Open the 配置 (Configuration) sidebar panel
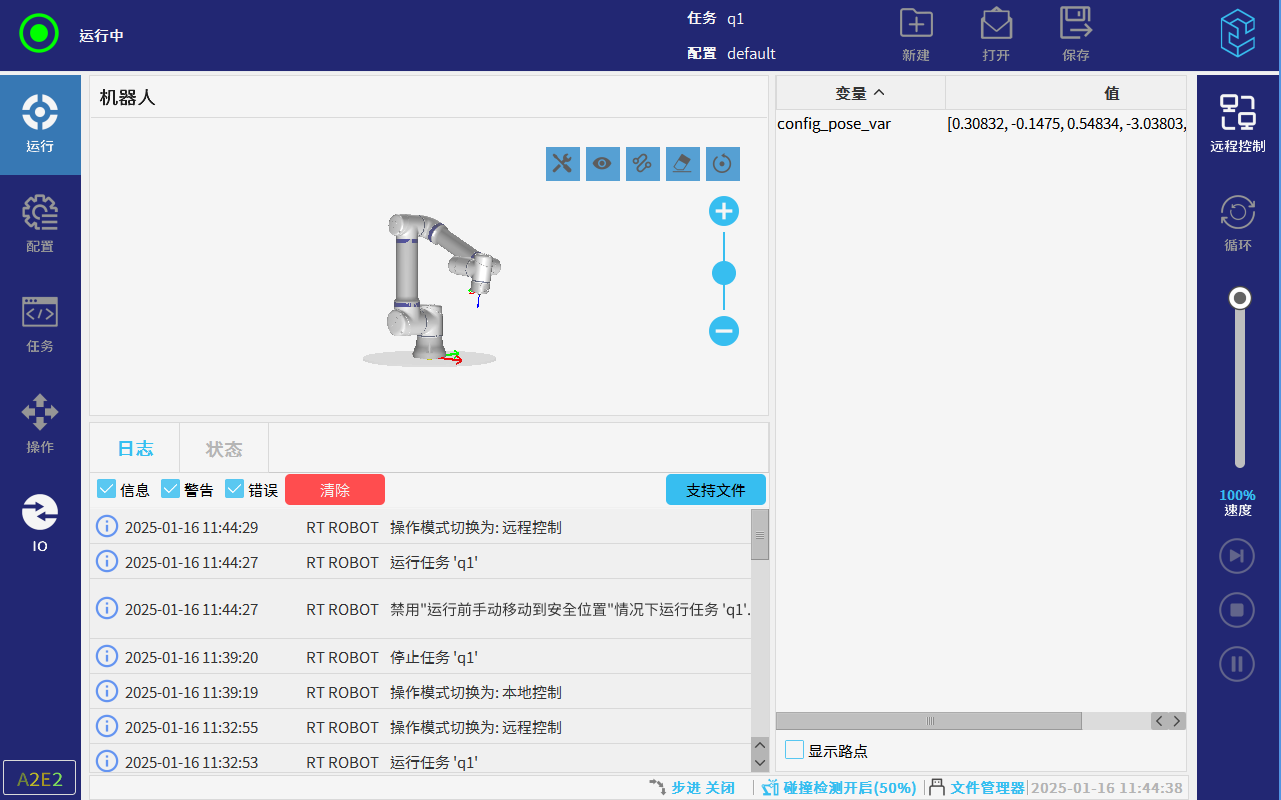This screenshot has width=1281, height=800. click(40, 224)
